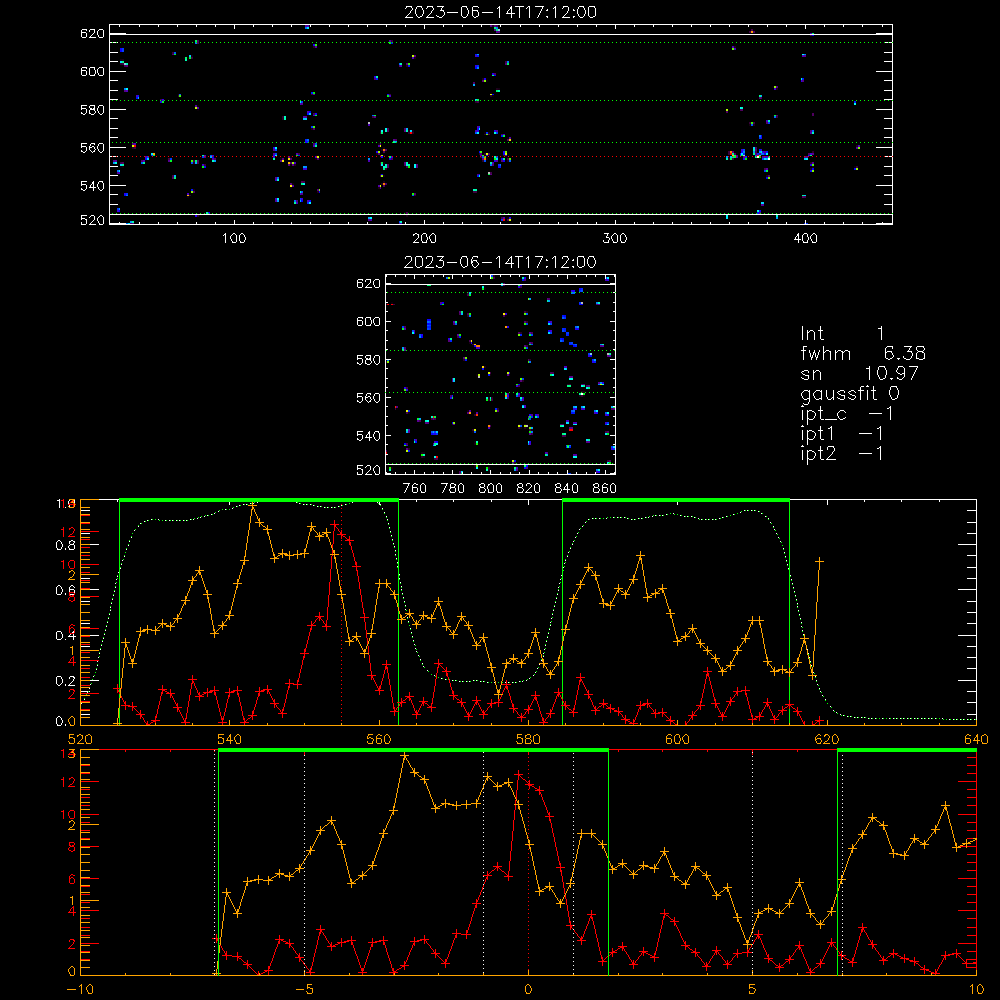Click x-axis label 400 in top panel
The height and width of the screenshot is (1000, 1000).
[x=805, y=239]
